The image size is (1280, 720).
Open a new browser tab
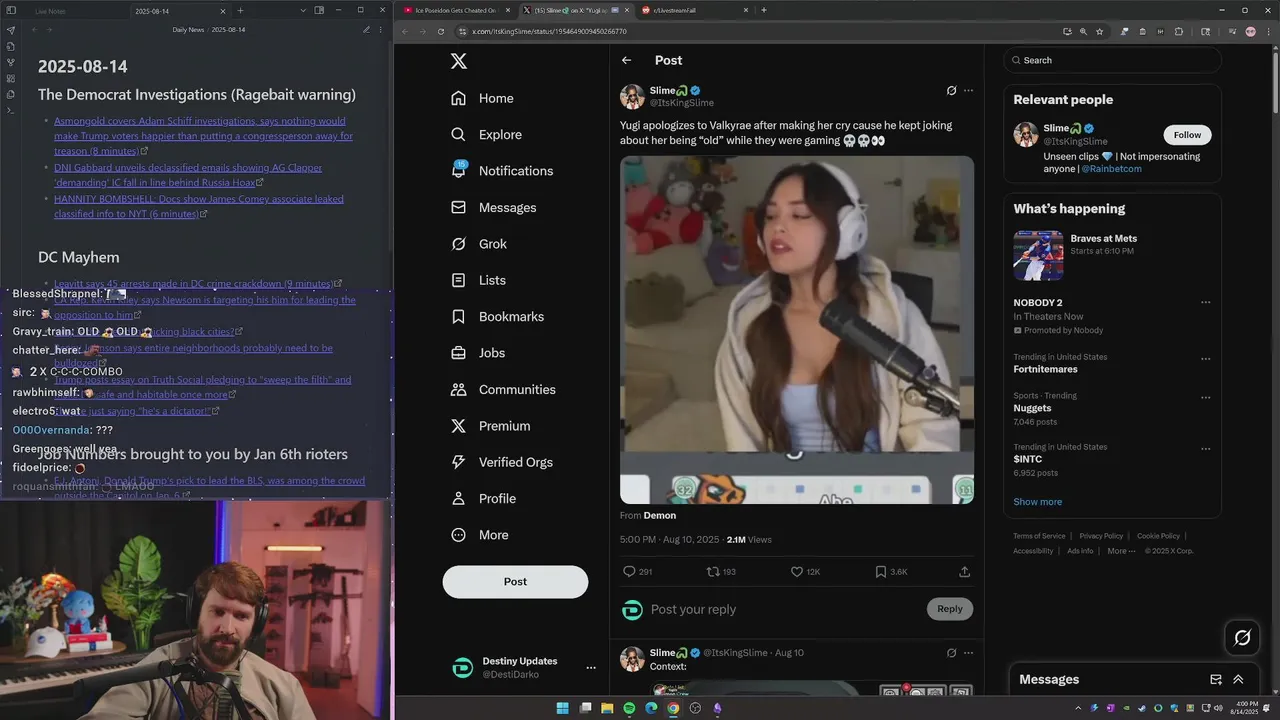(764, 10)
